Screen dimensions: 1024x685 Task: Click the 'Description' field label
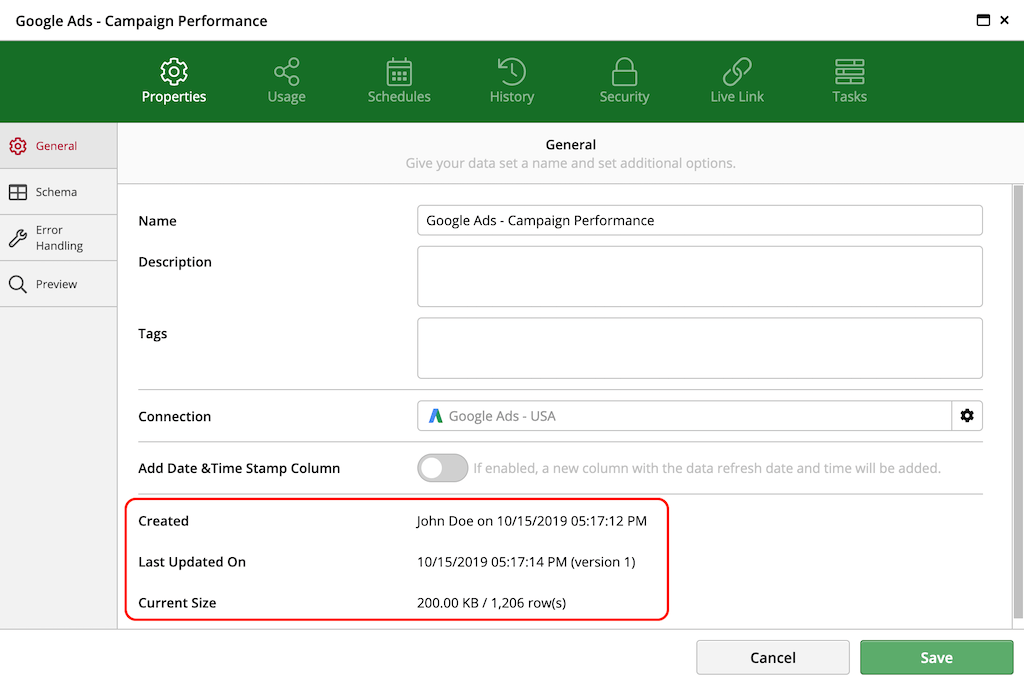tap(175, 262)
